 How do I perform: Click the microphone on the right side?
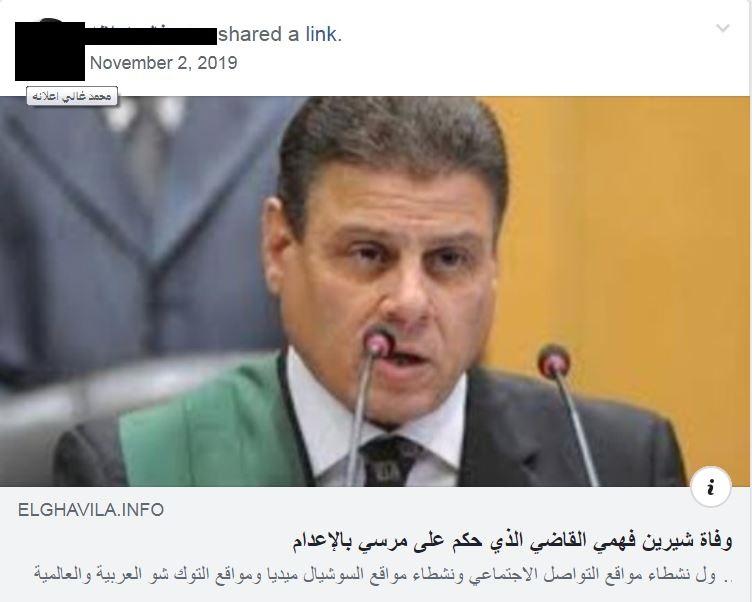pos(554,361)
